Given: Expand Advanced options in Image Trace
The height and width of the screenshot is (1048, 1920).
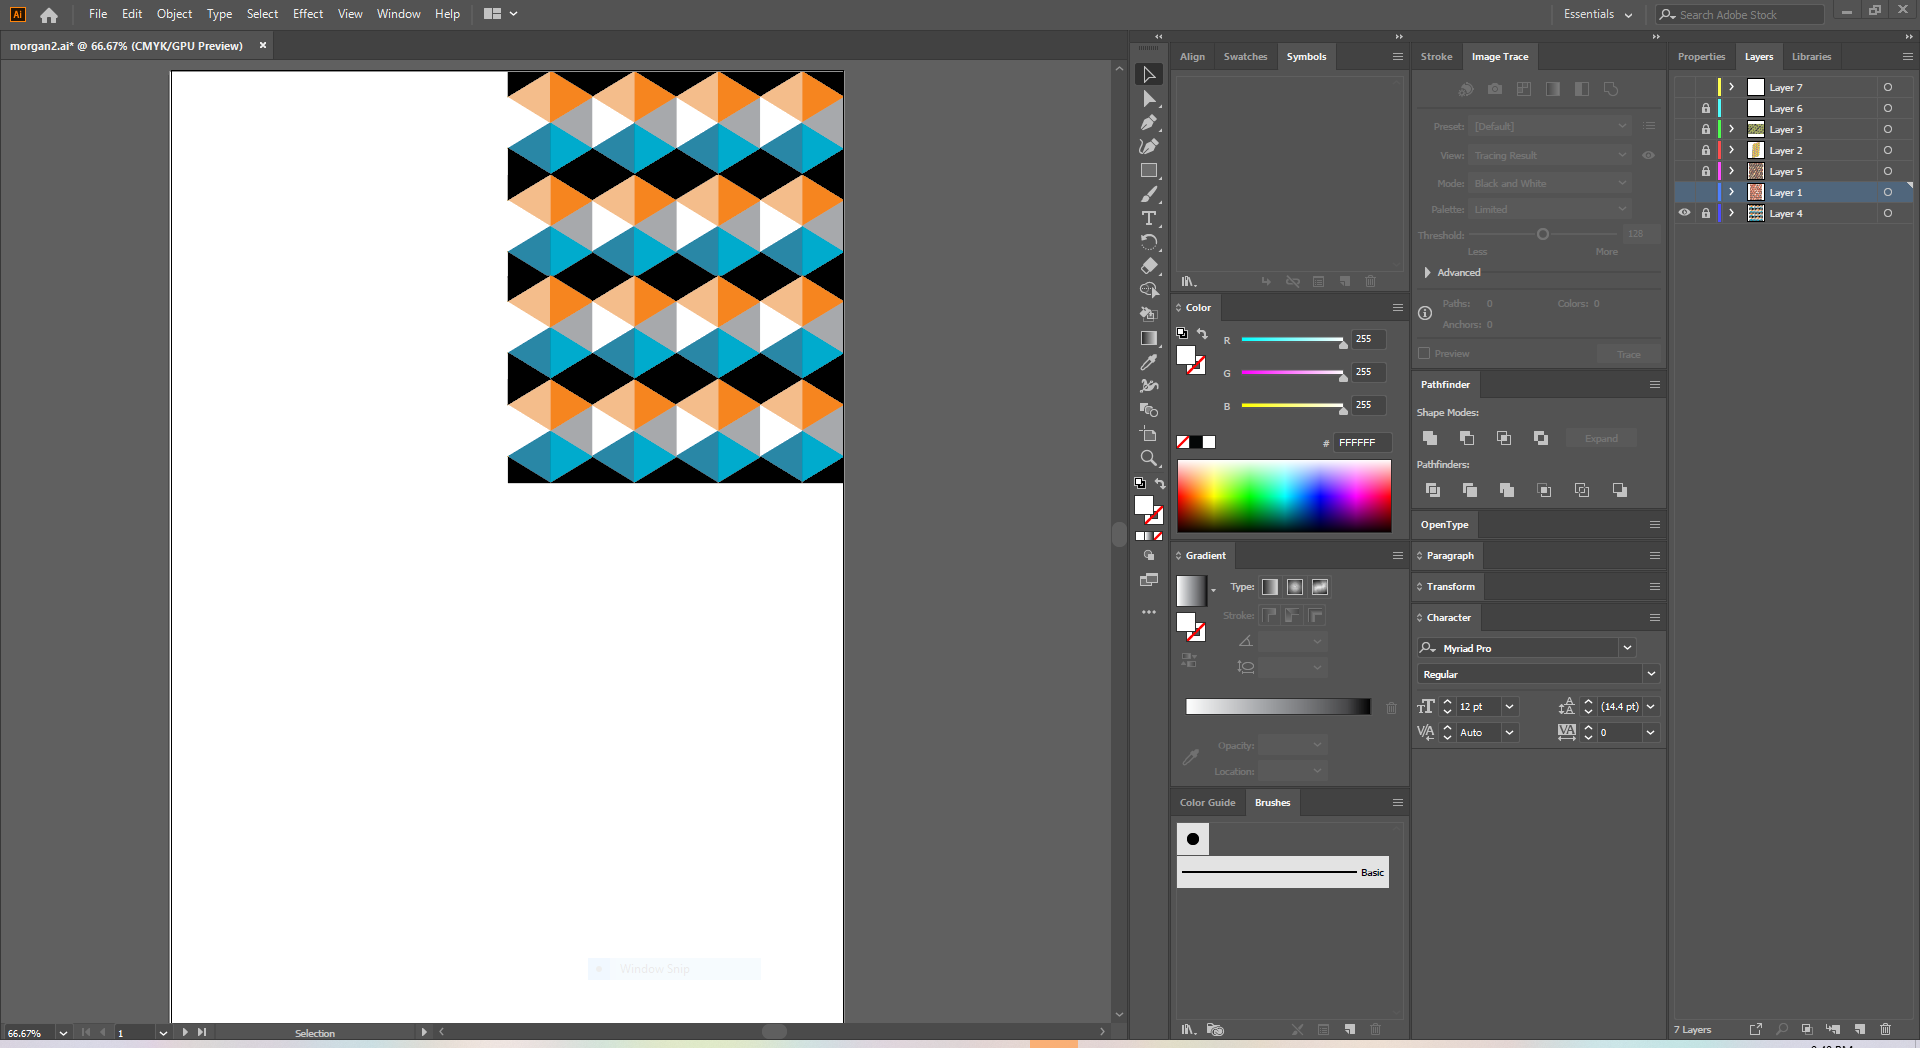Looking at the screenshot, I should pyautogui.click(x=1428, y=272).
